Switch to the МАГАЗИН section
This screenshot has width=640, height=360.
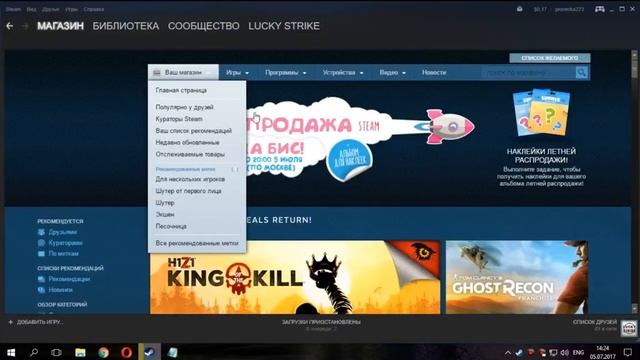(x=60, y=26)
